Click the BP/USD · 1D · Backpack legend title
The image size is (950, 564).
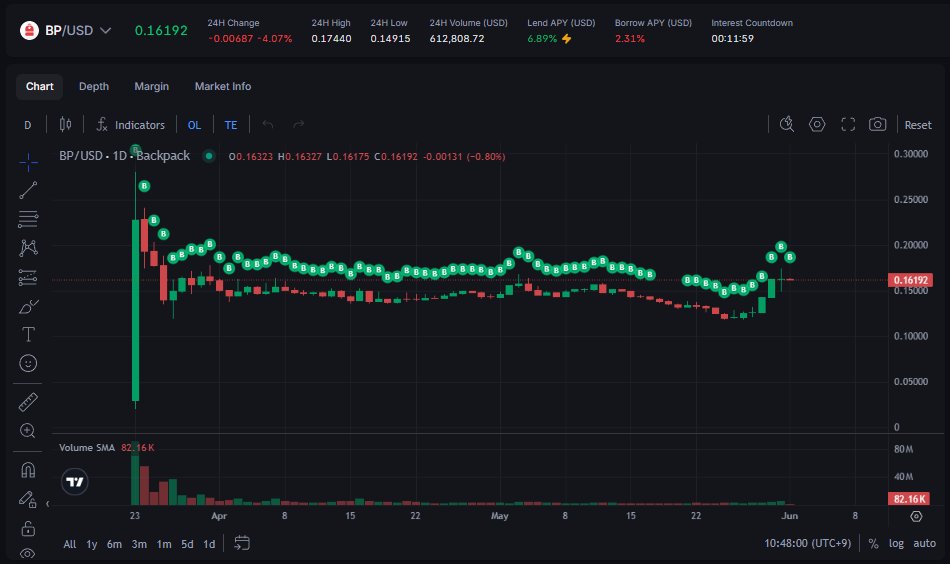point(124,156)
